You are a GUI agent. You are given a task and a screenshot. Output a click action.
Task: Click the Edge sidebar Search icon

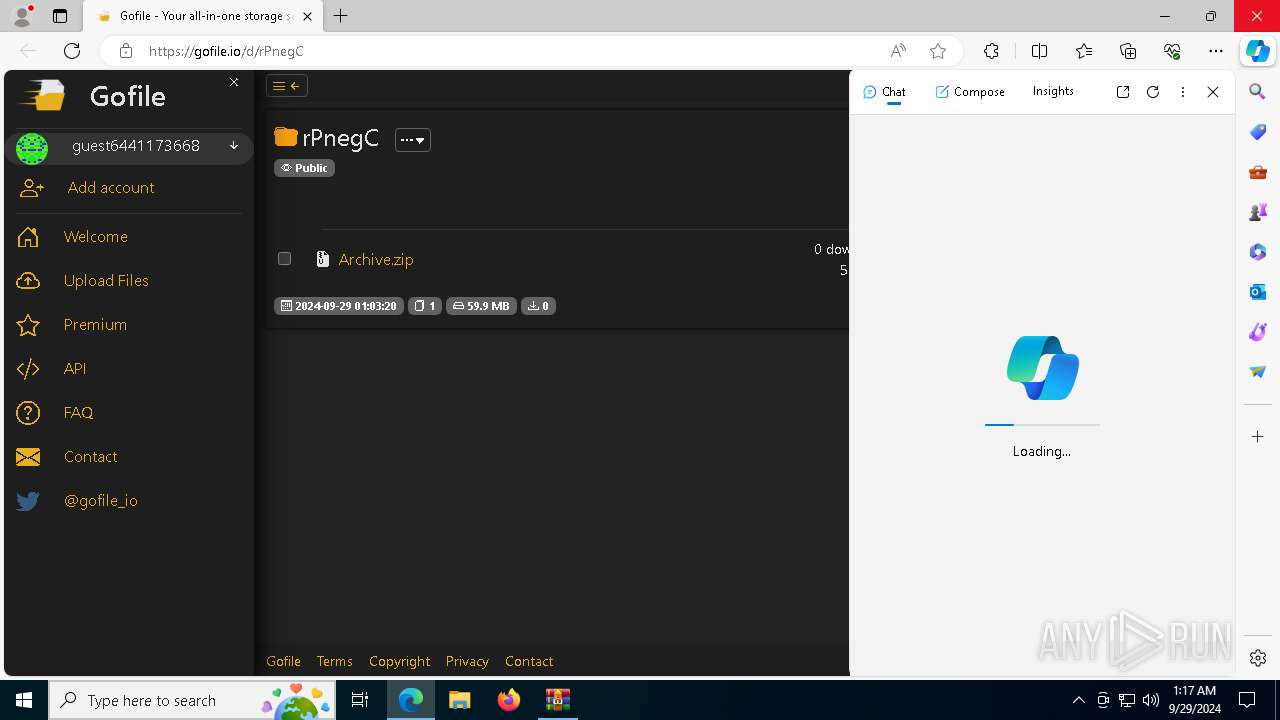tap(1258, 92)
